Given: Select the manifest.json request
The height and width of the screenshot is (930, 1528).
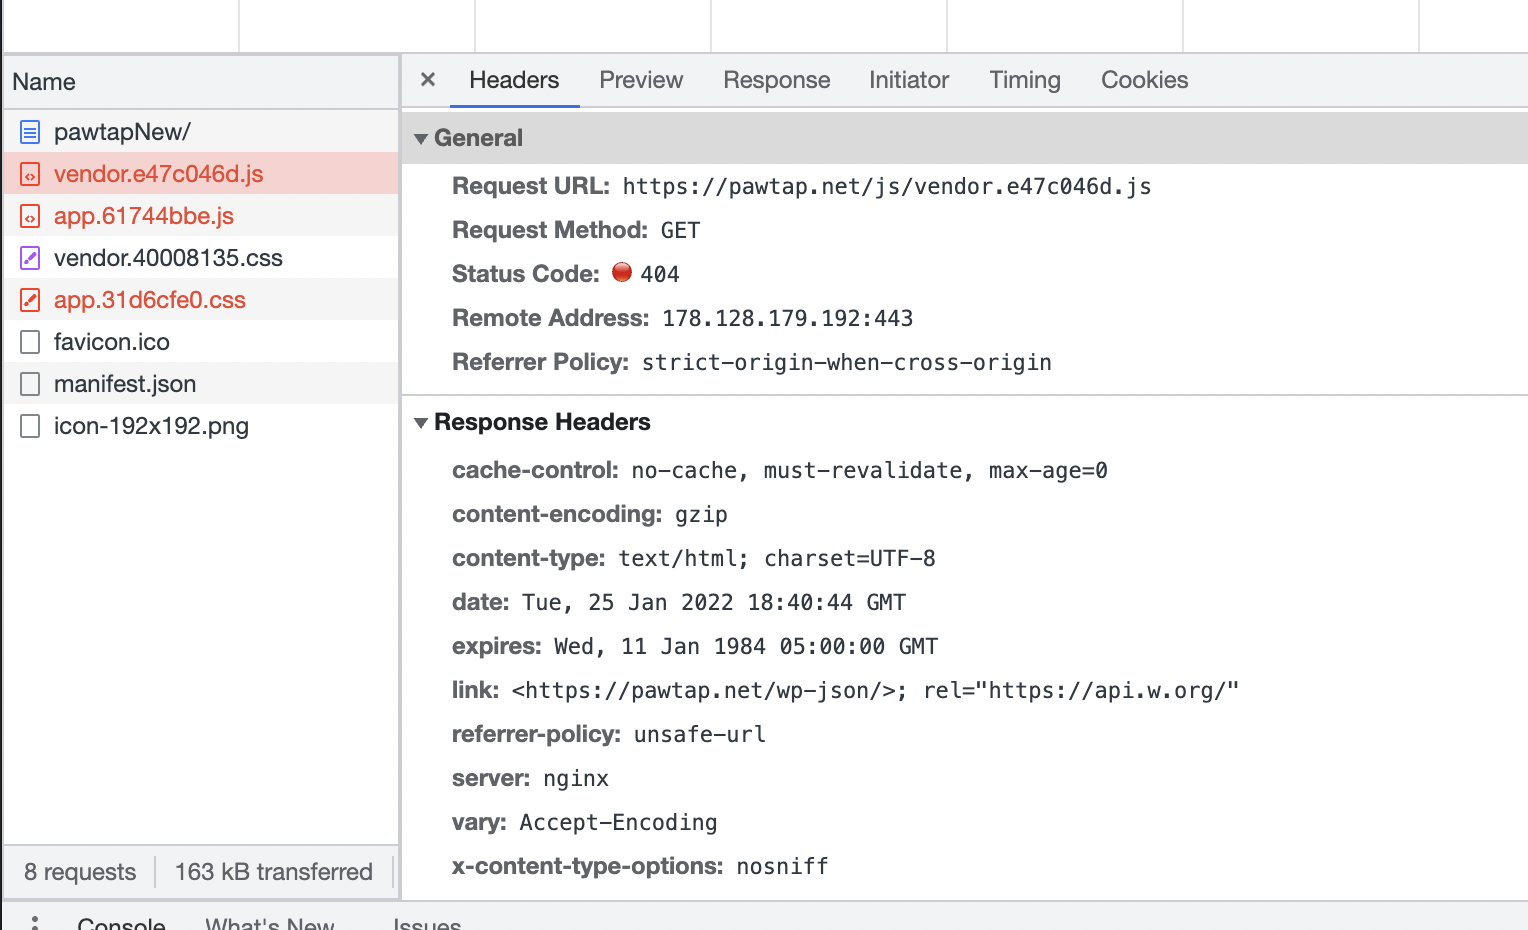Looking at the screenshot, I should (200, 384).
